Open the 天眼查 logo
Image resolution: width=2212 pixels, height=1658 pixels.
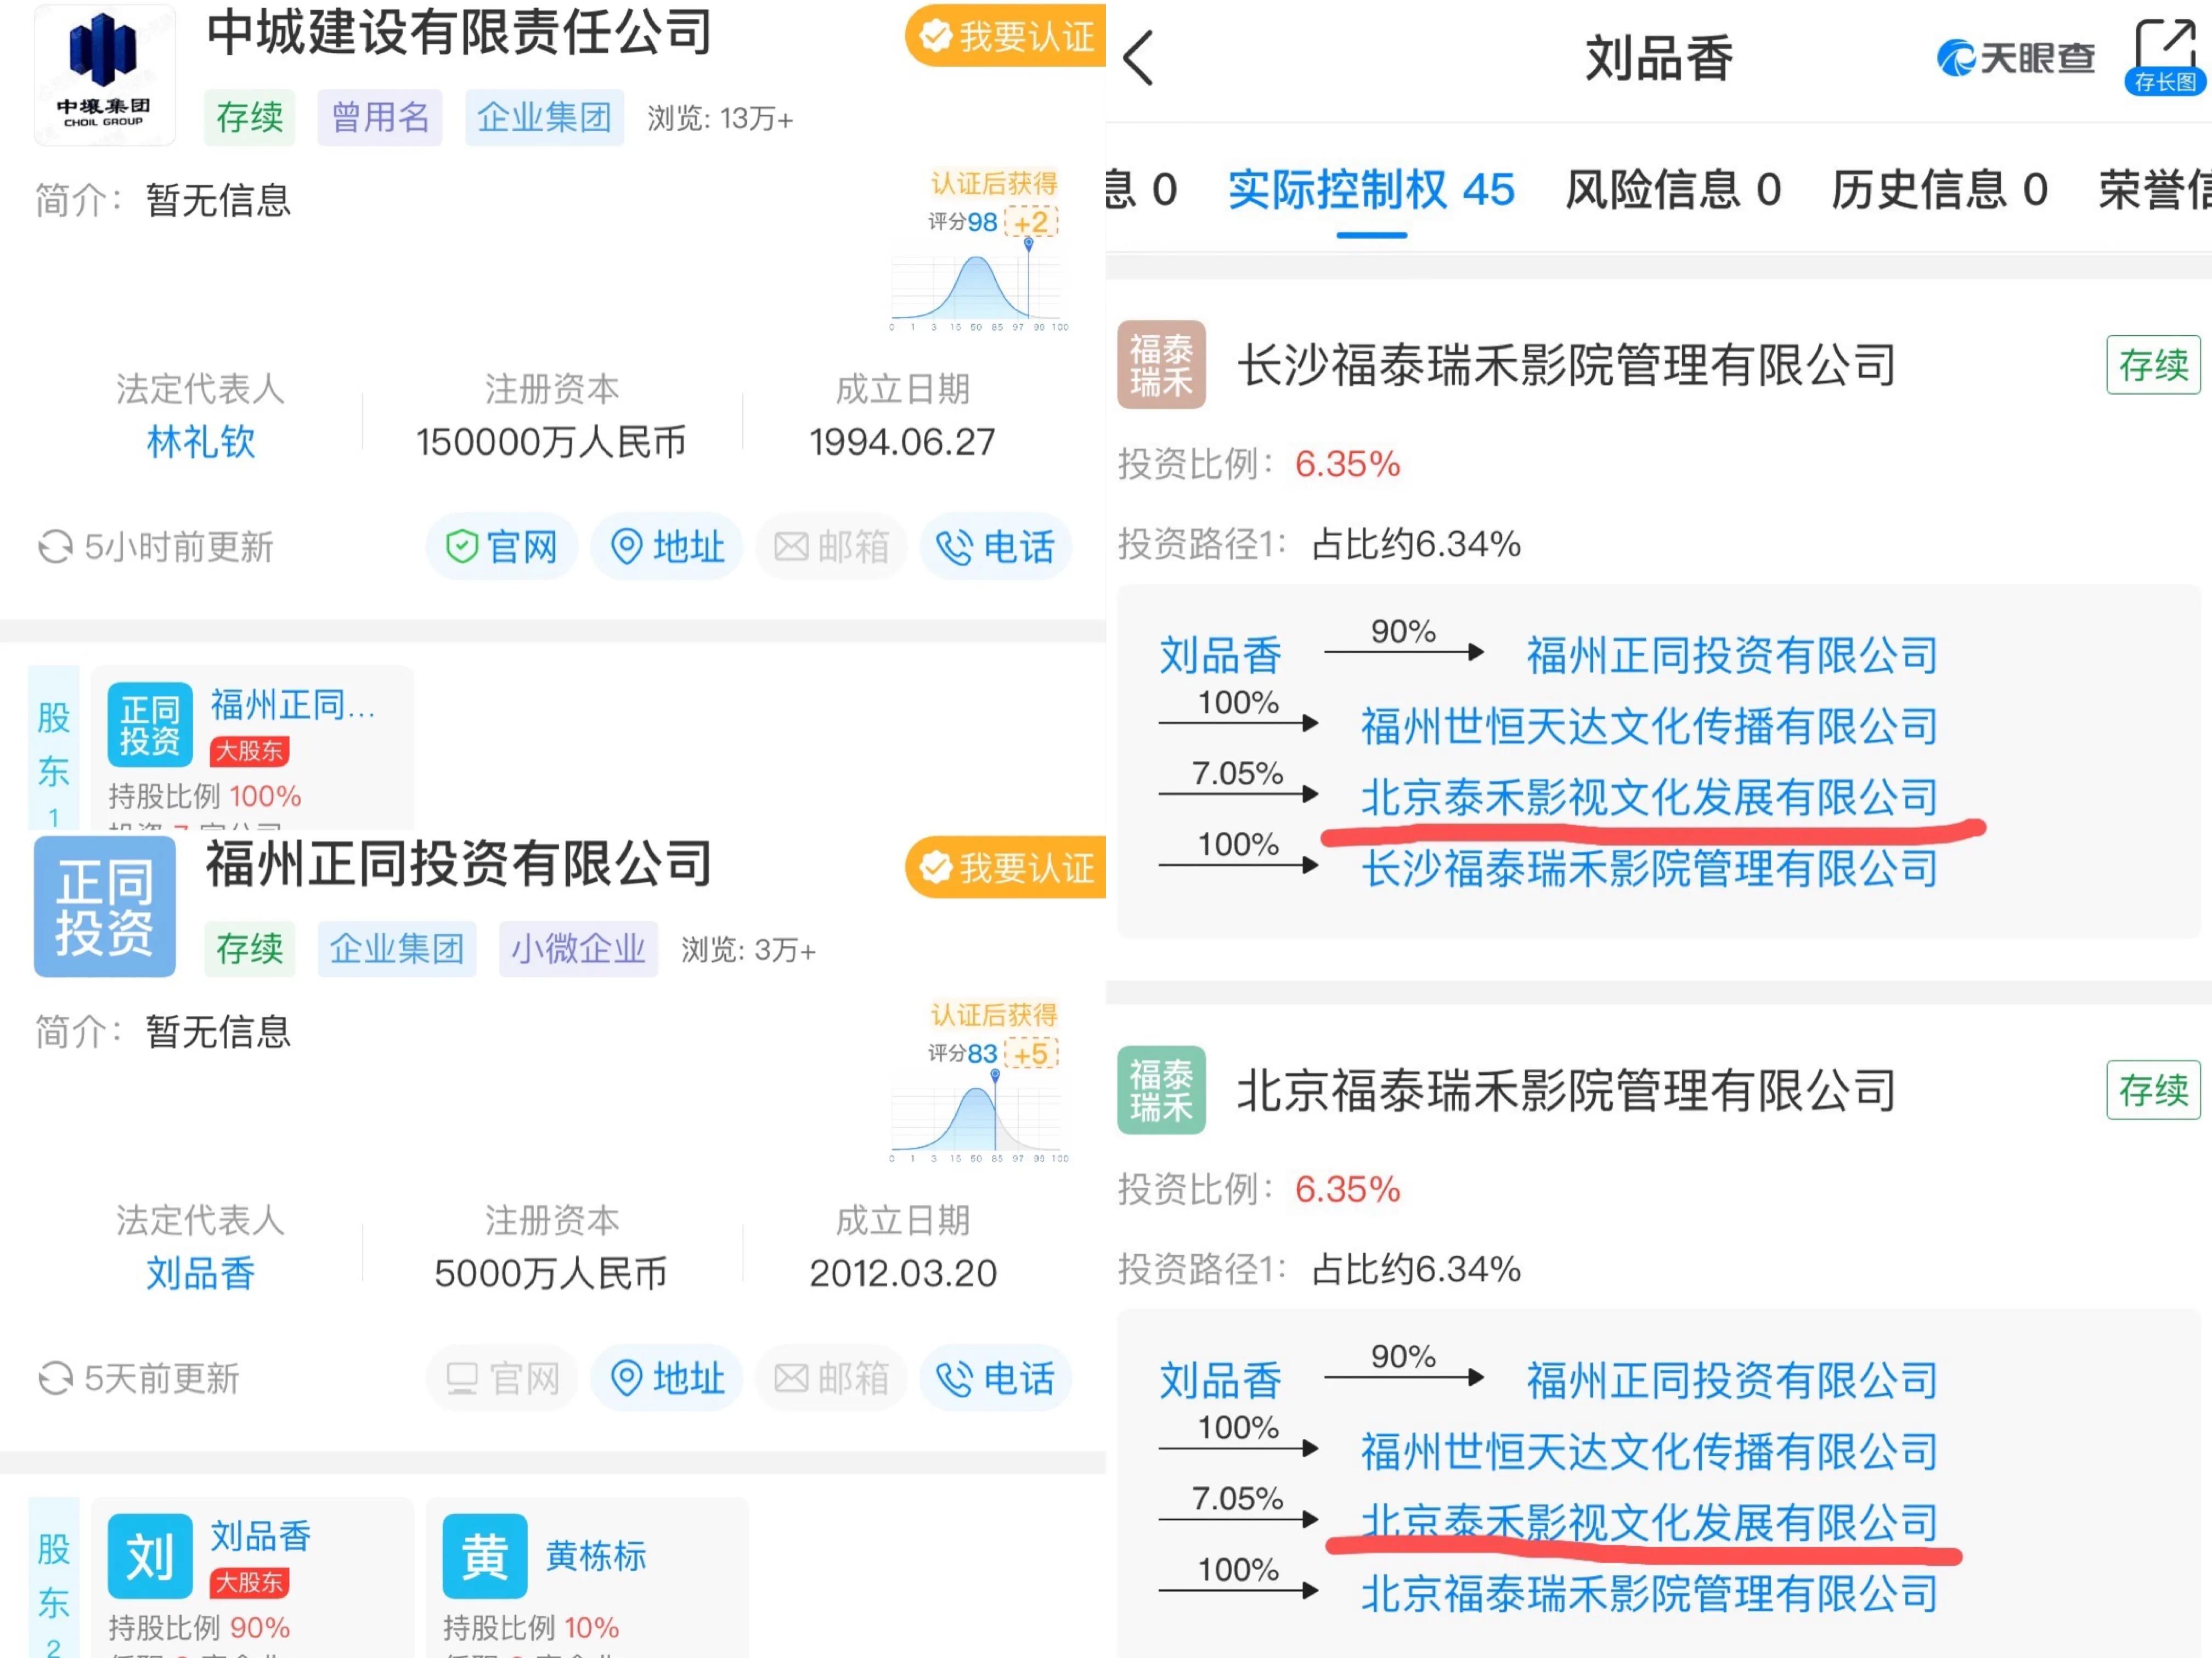pyautogui.click(x=2015, y=57)
